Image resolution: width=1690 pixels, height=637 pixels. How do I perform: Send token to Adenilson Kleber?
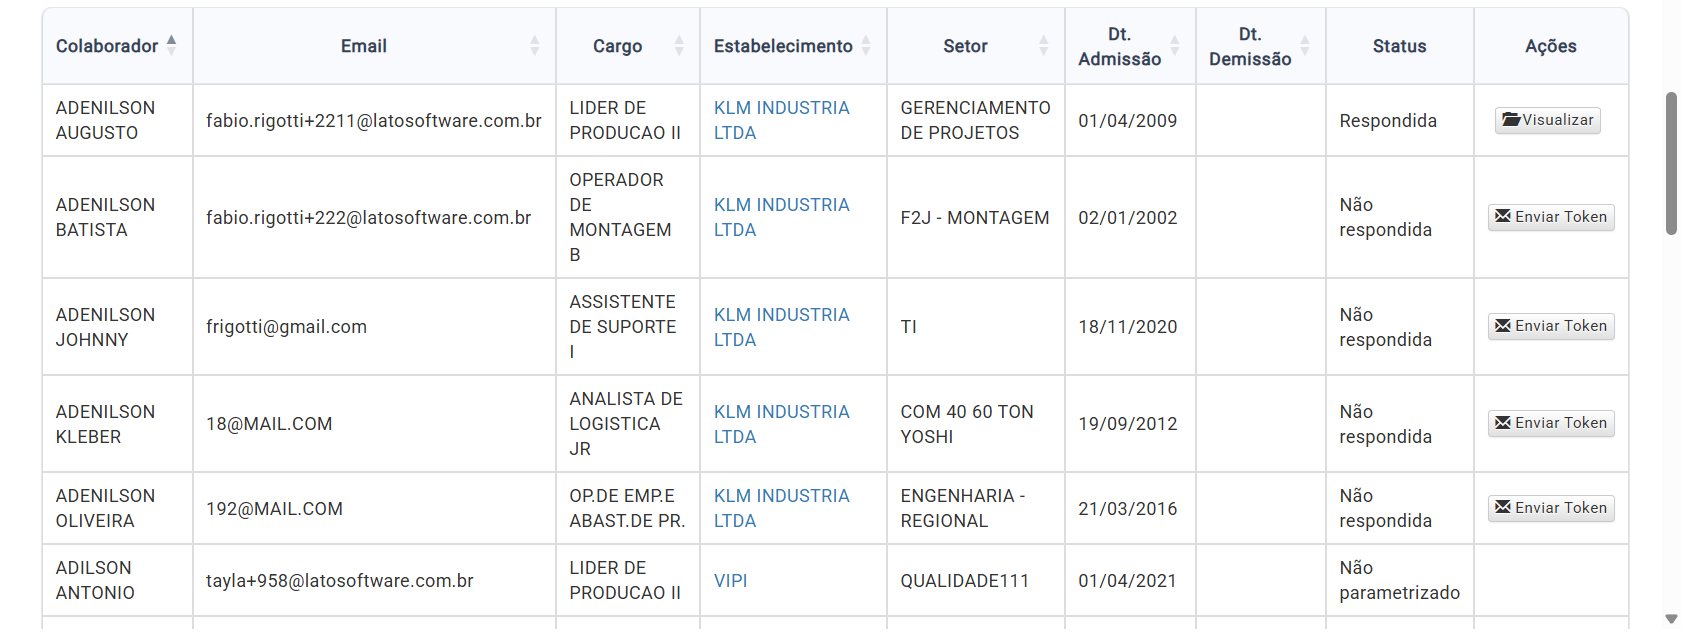(1551, 423)
